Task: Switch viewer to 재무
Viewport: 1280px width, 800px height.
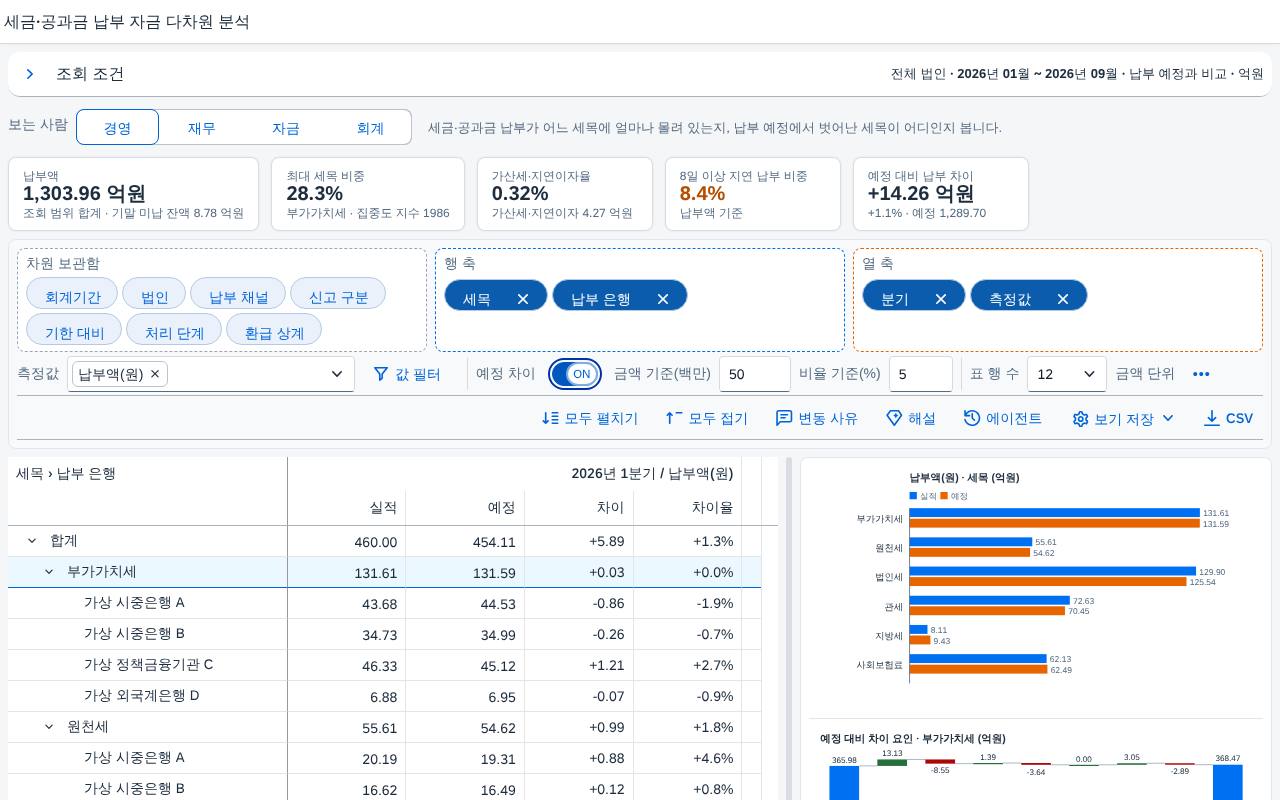Action: (202, 127)
